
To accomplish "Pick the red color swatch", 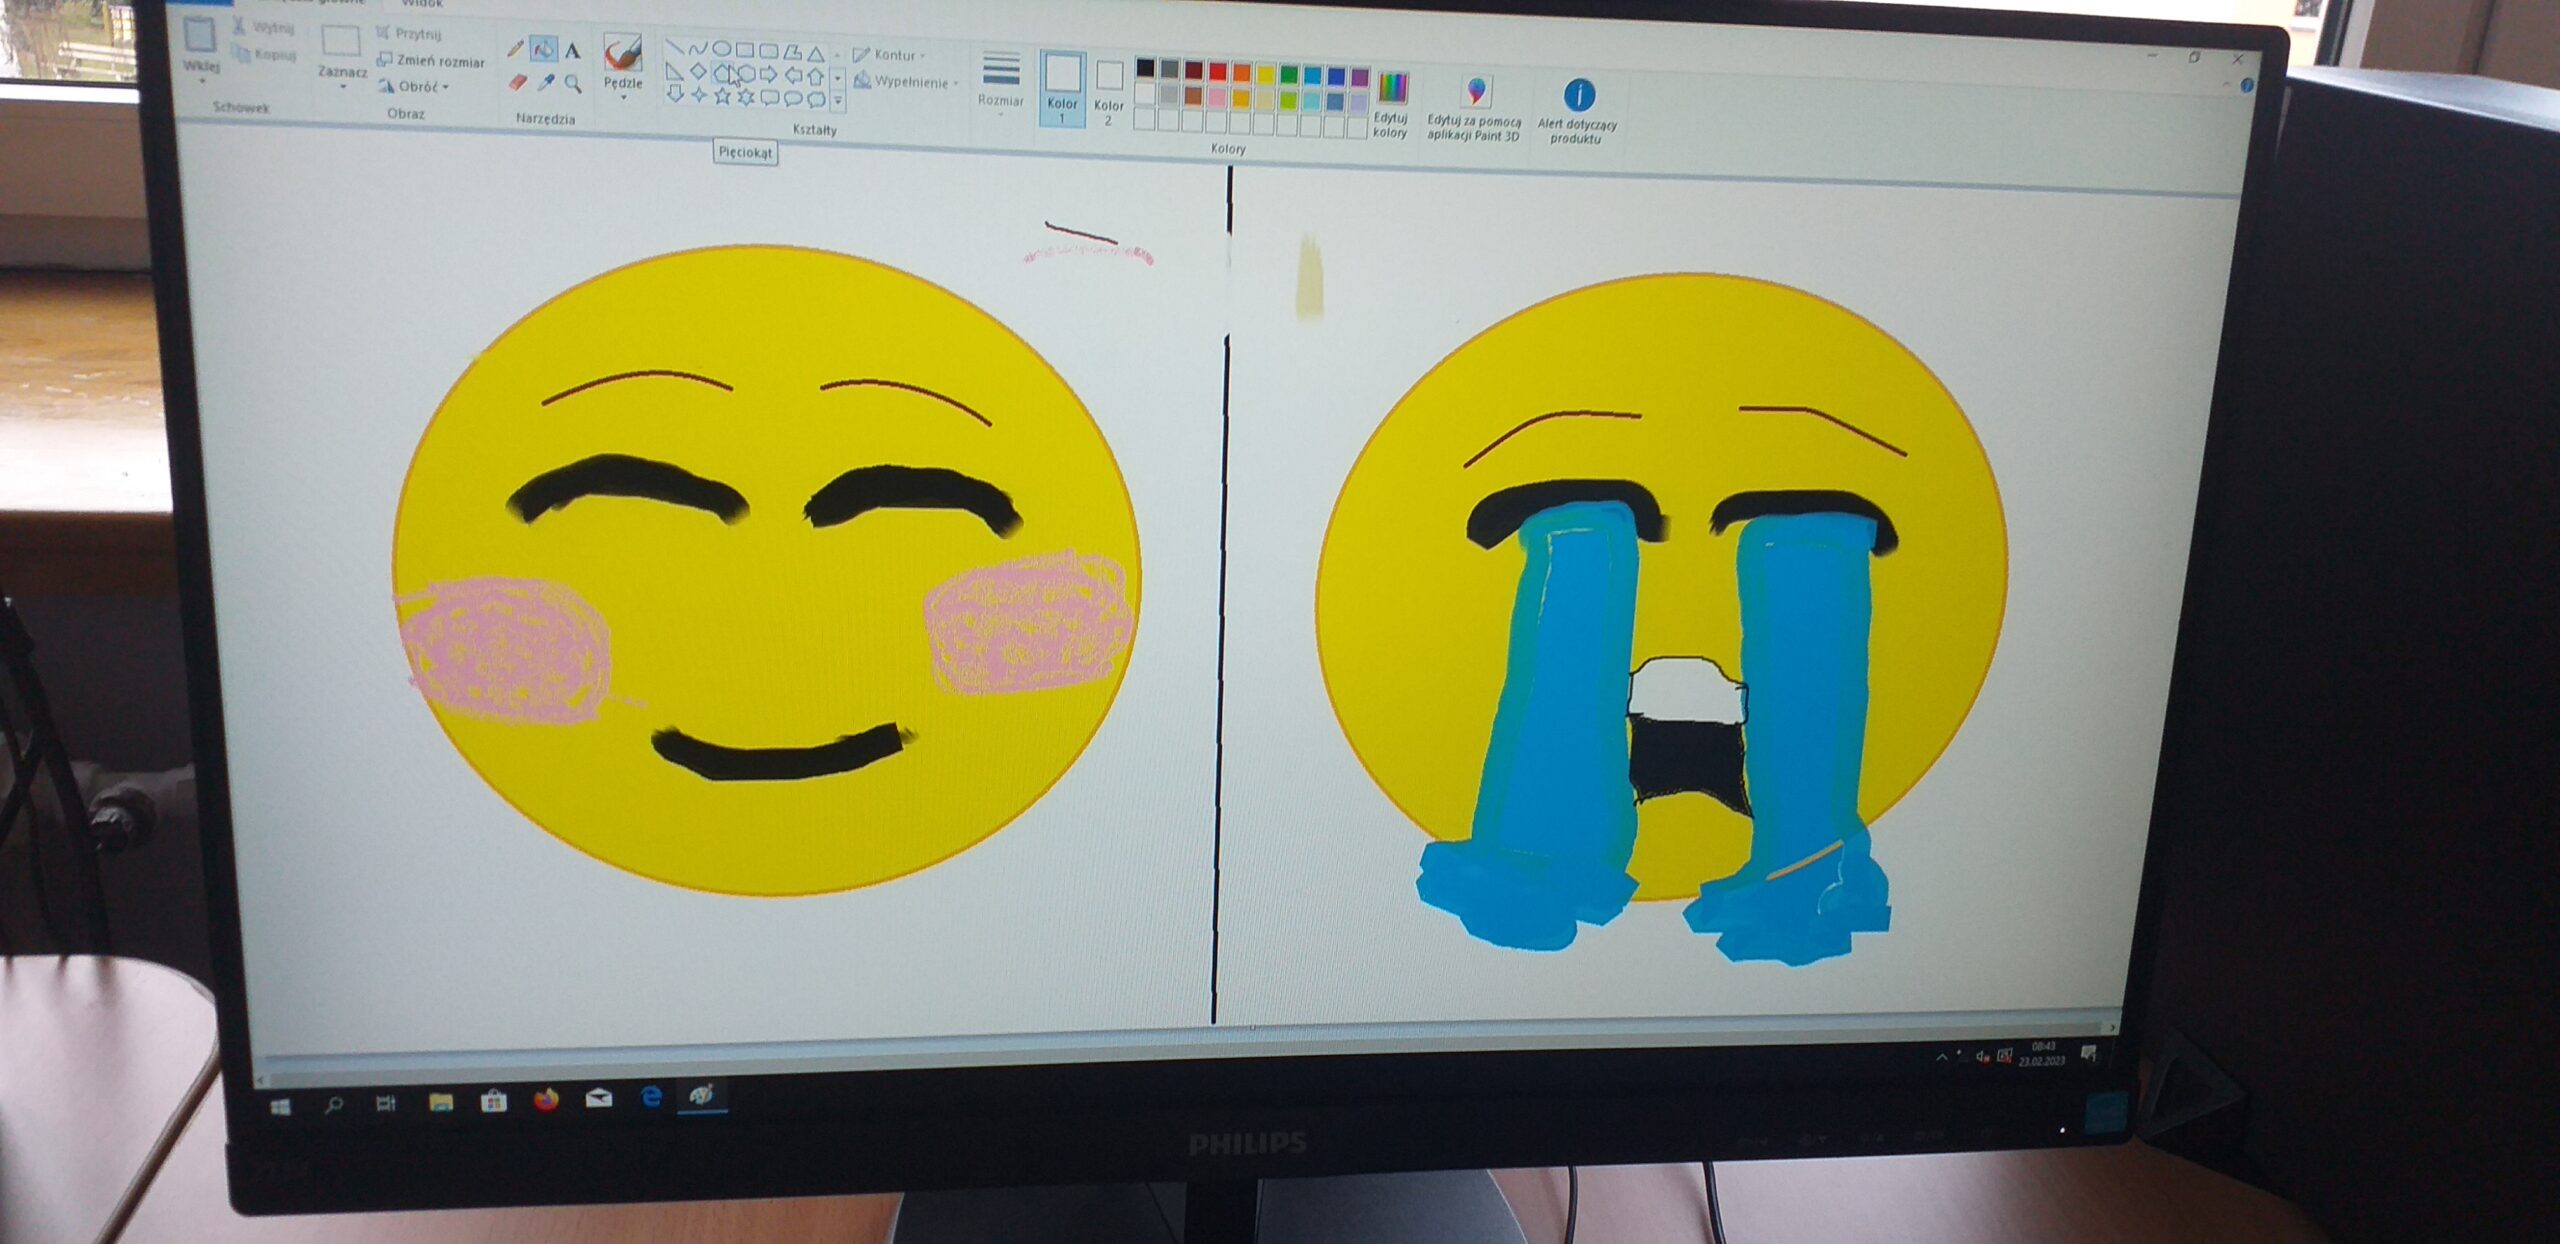I will click(1217, 70).
